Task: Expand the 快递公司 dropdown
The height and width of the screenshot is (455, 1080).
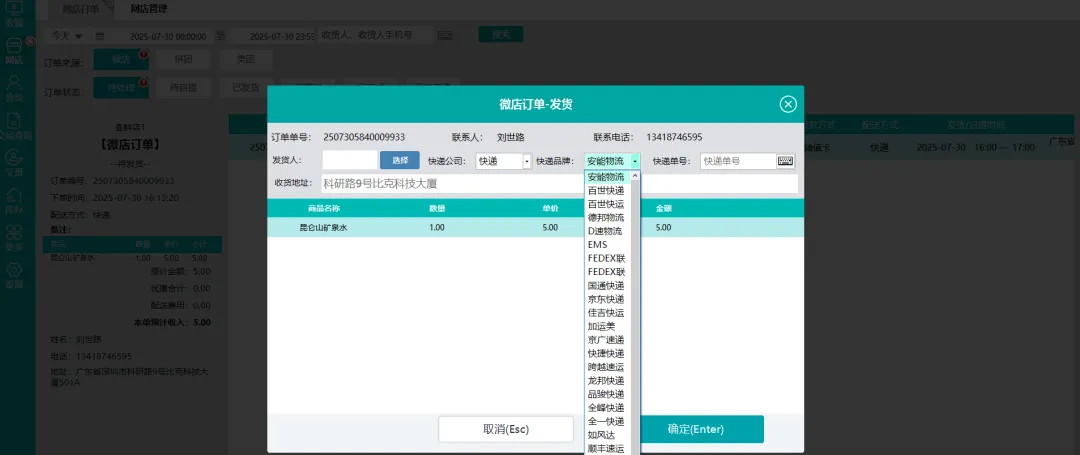Action: 527,161
